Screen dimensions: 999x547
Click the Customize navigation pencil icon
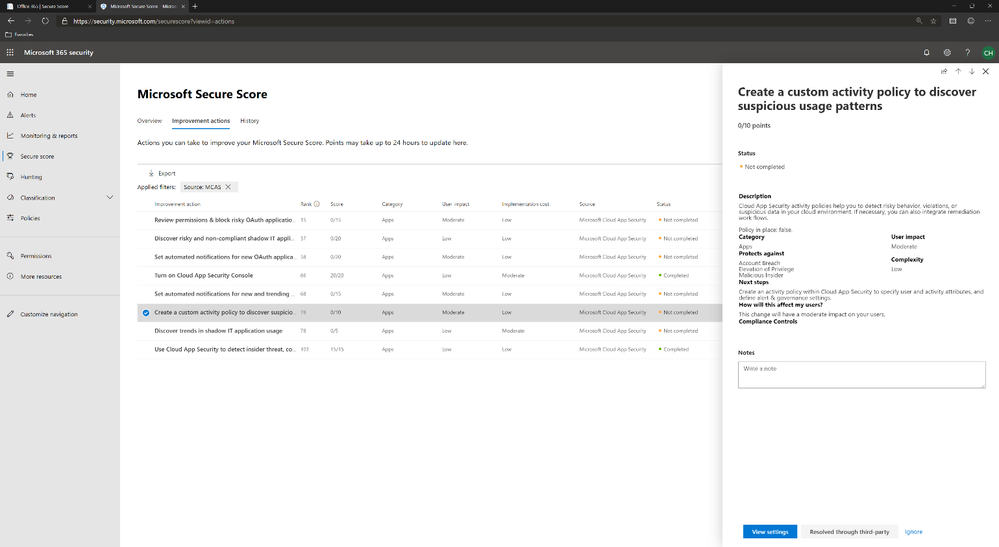click(x=10, y=314)
